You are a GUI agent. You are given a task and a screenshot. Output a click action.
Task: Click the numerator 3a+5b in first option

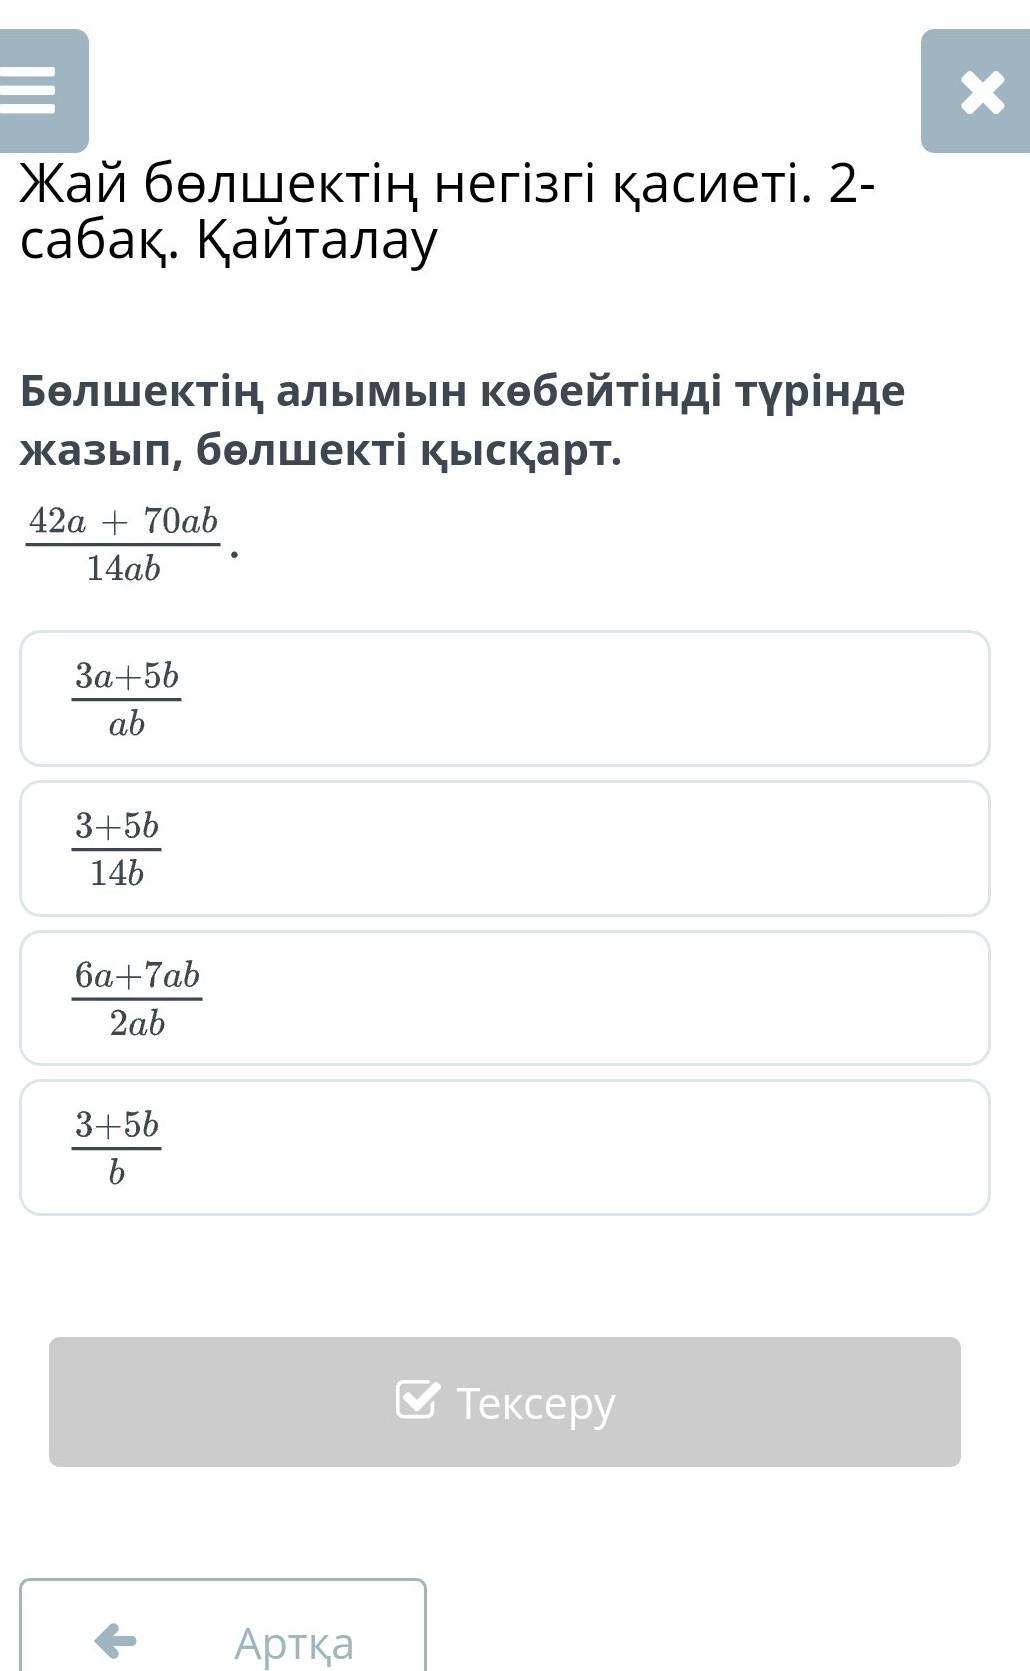pyautogui.click(x=127, y=676)
